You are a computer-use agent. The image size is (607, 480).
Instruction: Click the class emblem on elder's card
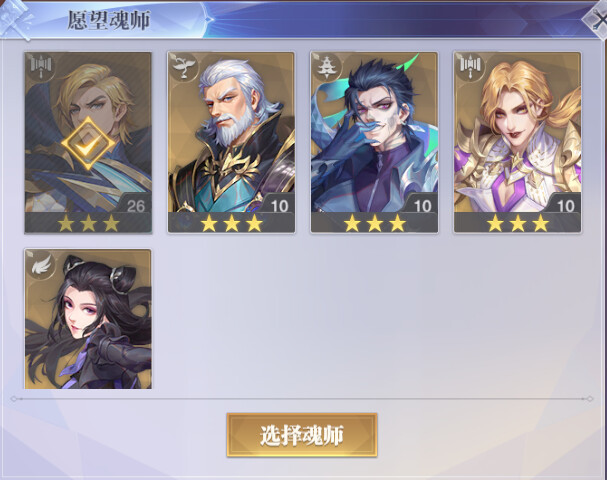(x=184, y=67)
